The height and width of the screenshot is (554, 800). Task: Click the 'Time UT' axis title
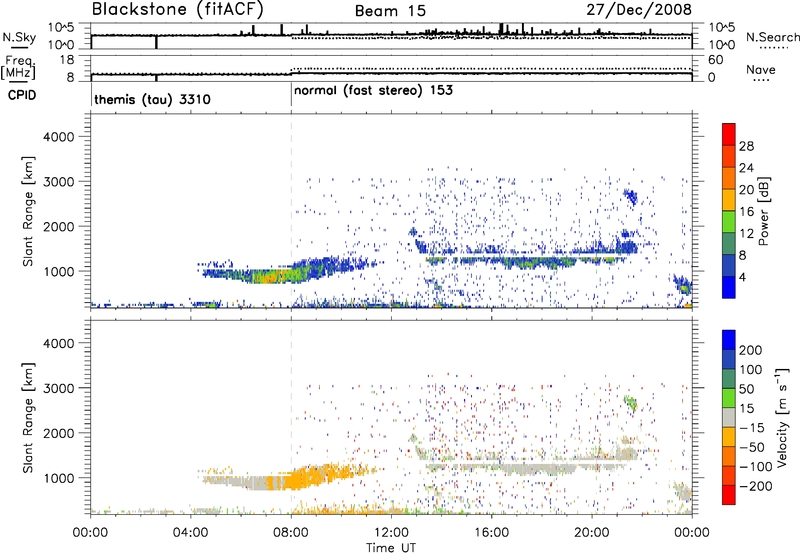tap(391, 548)
